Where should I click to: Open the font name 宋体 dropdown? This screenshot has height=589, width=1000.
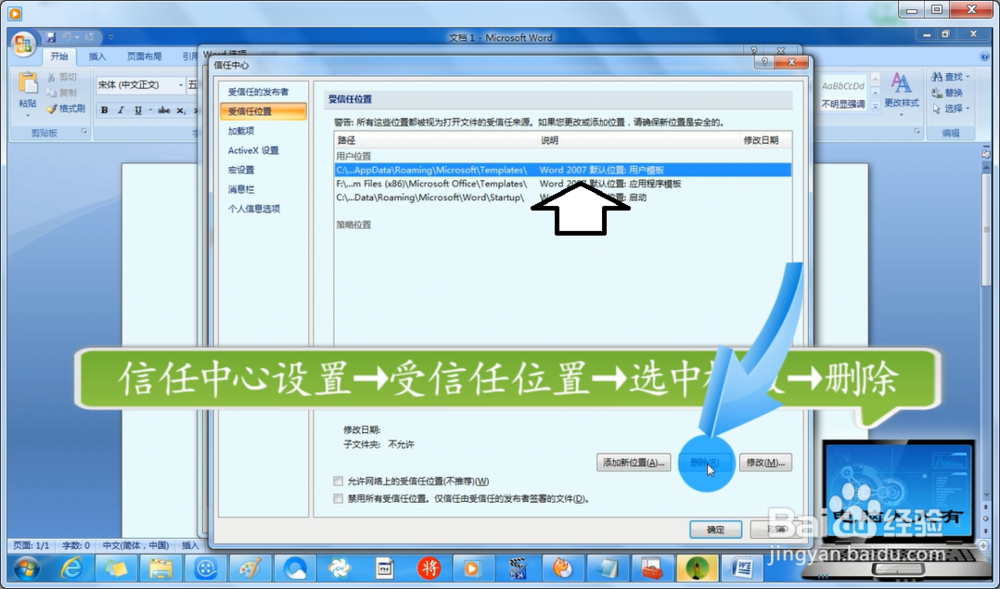click(x=180, y=85)
